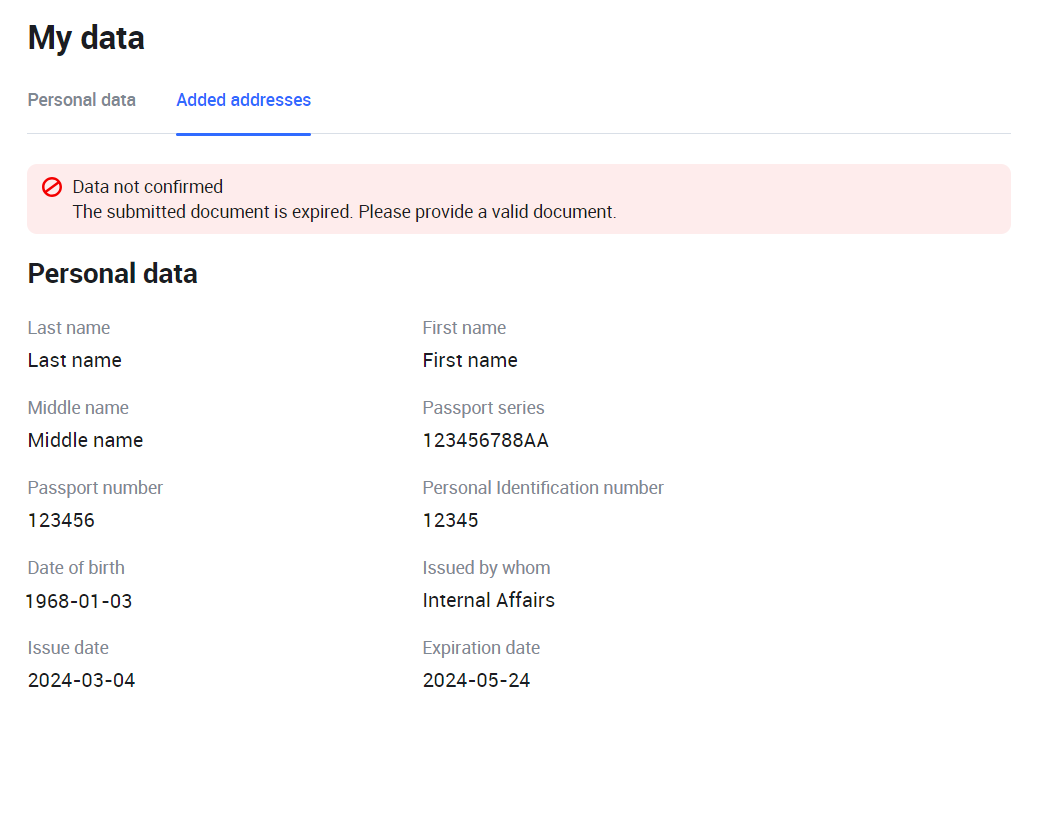Click the Expiration date label
This screenshot has width=1039, height=835.
click(481, 648)
